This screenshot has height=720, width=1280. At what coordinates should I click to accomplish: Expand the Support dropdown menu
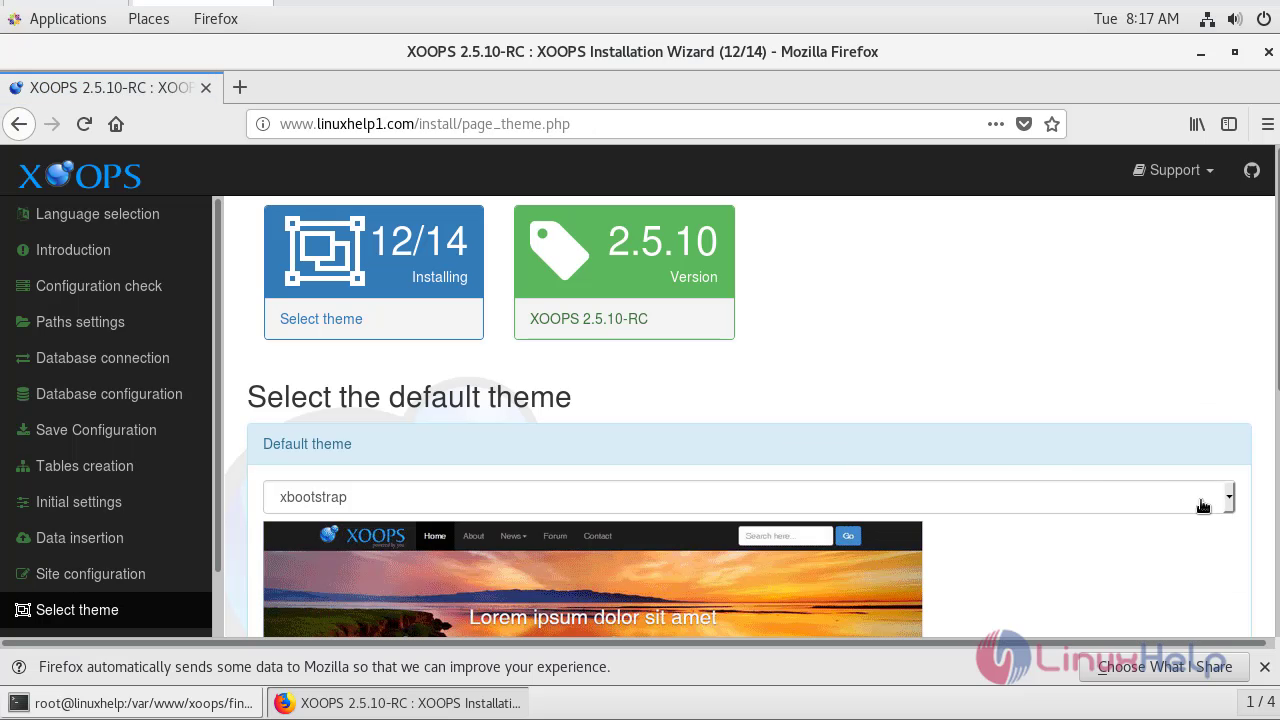pos(1173,170)
